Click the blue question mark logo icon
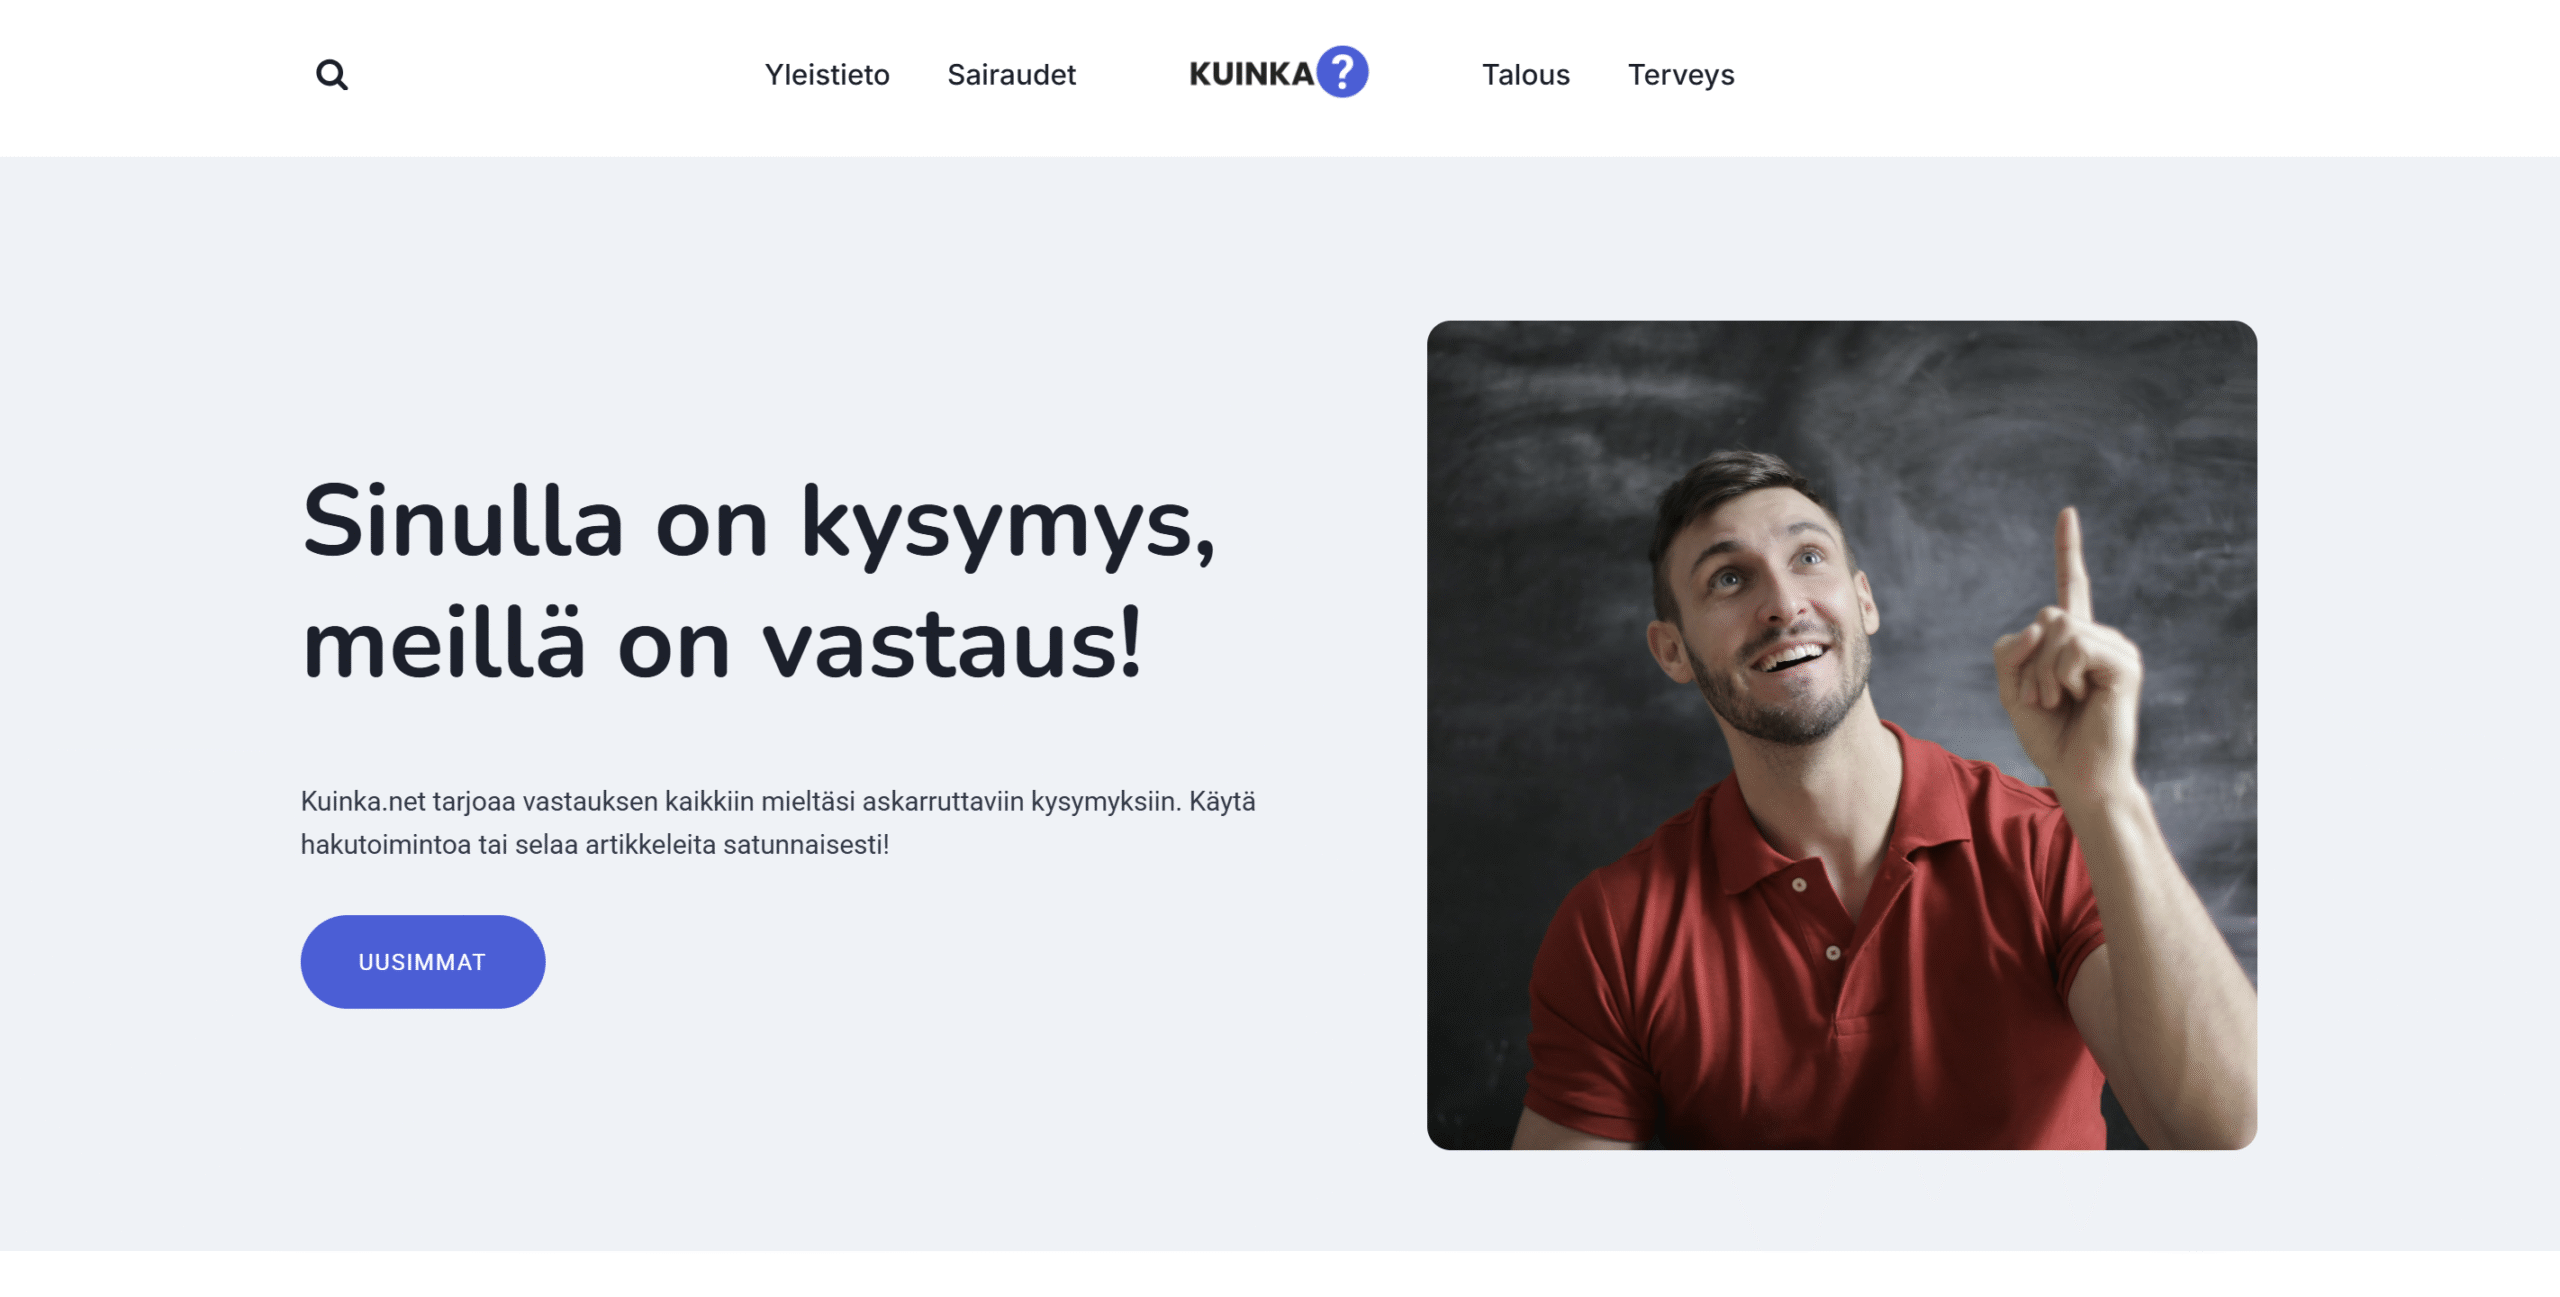 pos(1342,72)
